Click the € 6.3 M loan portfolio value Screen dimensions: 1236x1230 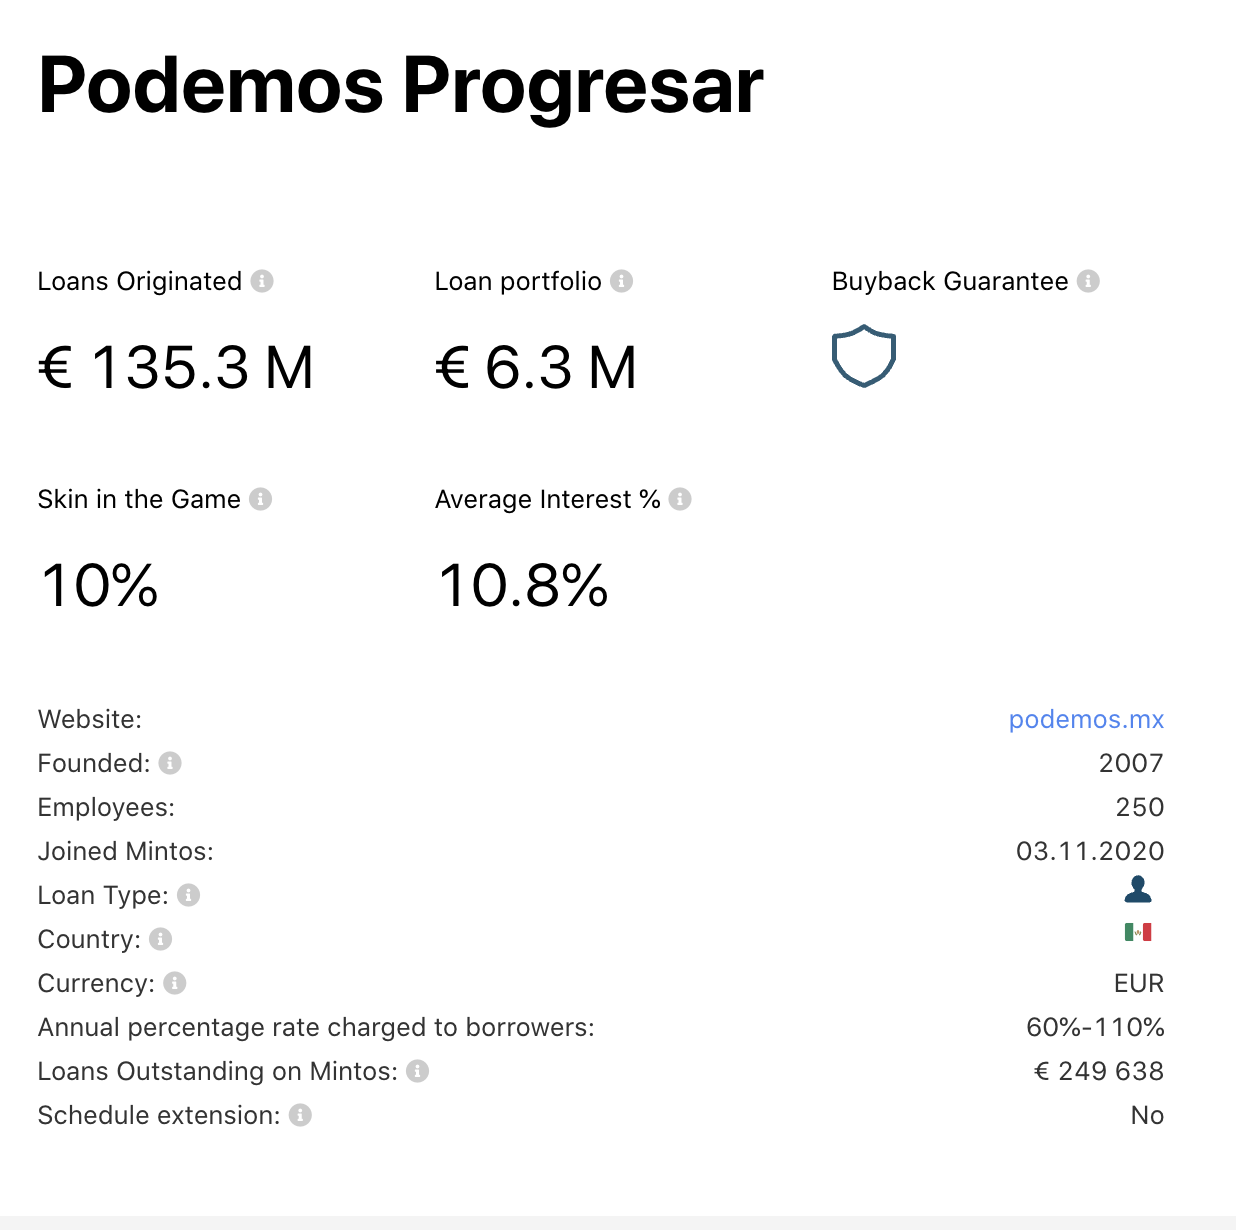(536, 367)
